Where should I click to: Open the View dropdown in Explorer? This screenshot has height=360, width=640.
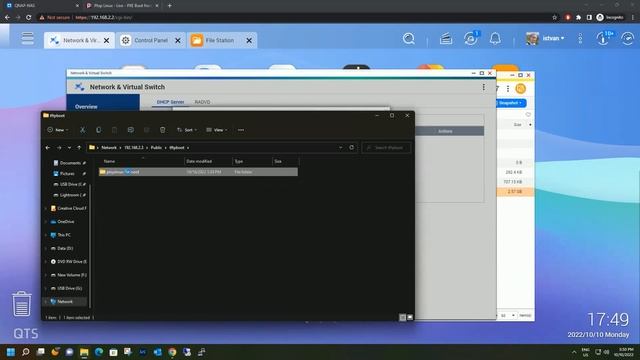click(x=217, y=130)
